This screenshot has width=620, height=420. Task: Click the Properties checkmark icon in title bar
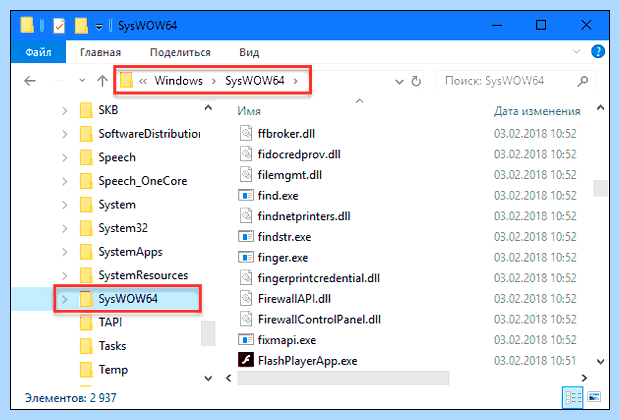[x=59, y=26]
